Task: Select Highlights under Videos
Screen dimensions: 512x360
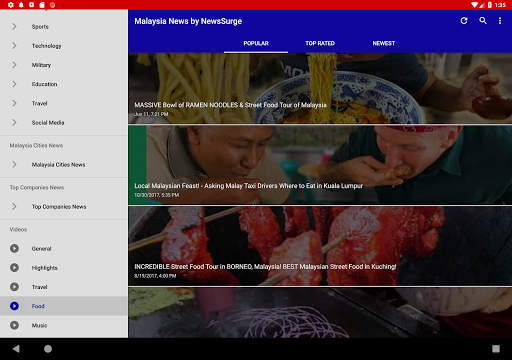Action: click(64, 268)
